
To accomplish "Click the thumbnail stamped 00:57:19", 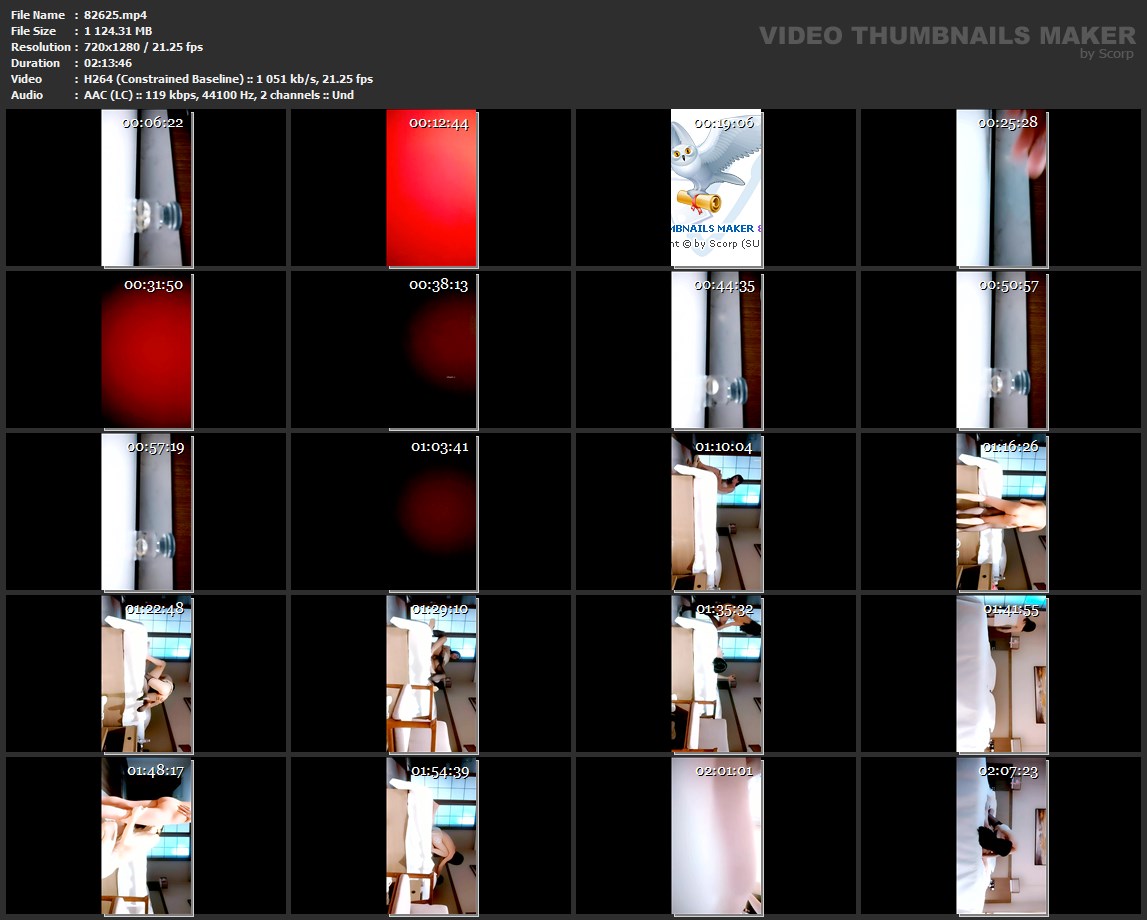I will 146,512.
